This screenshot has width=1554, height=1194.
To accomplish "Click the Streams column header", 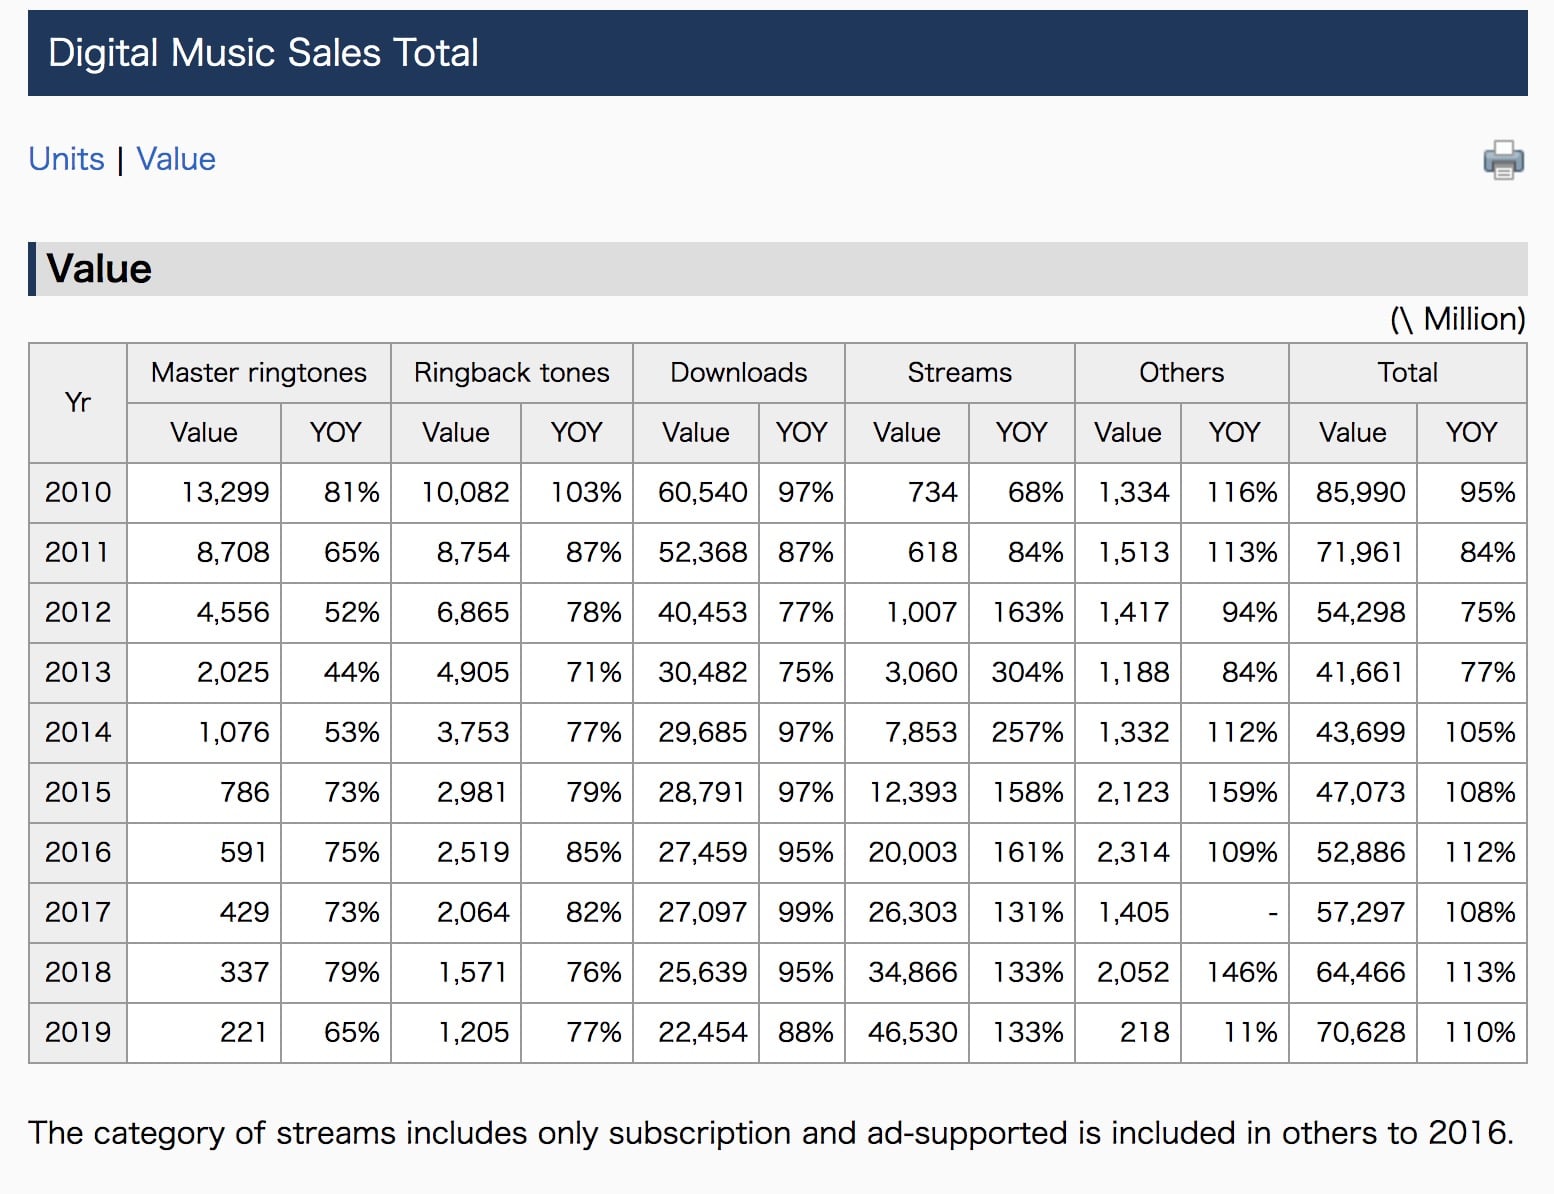I will click(959, 373).
